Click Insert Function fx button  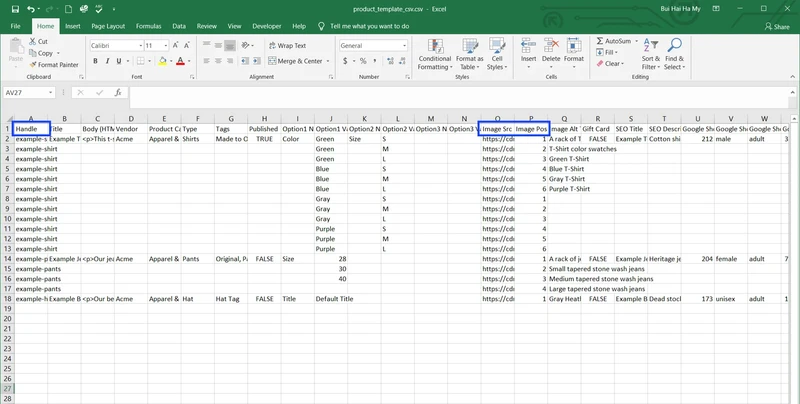pos(118,93)
